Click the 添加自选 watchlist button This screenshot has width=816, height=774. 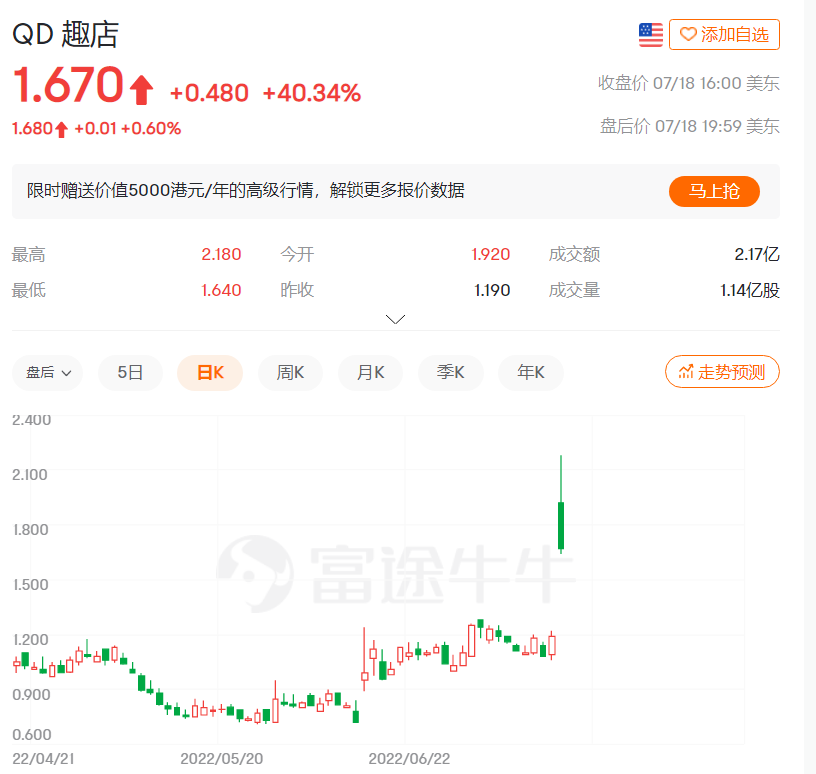(x=724, y=34)
